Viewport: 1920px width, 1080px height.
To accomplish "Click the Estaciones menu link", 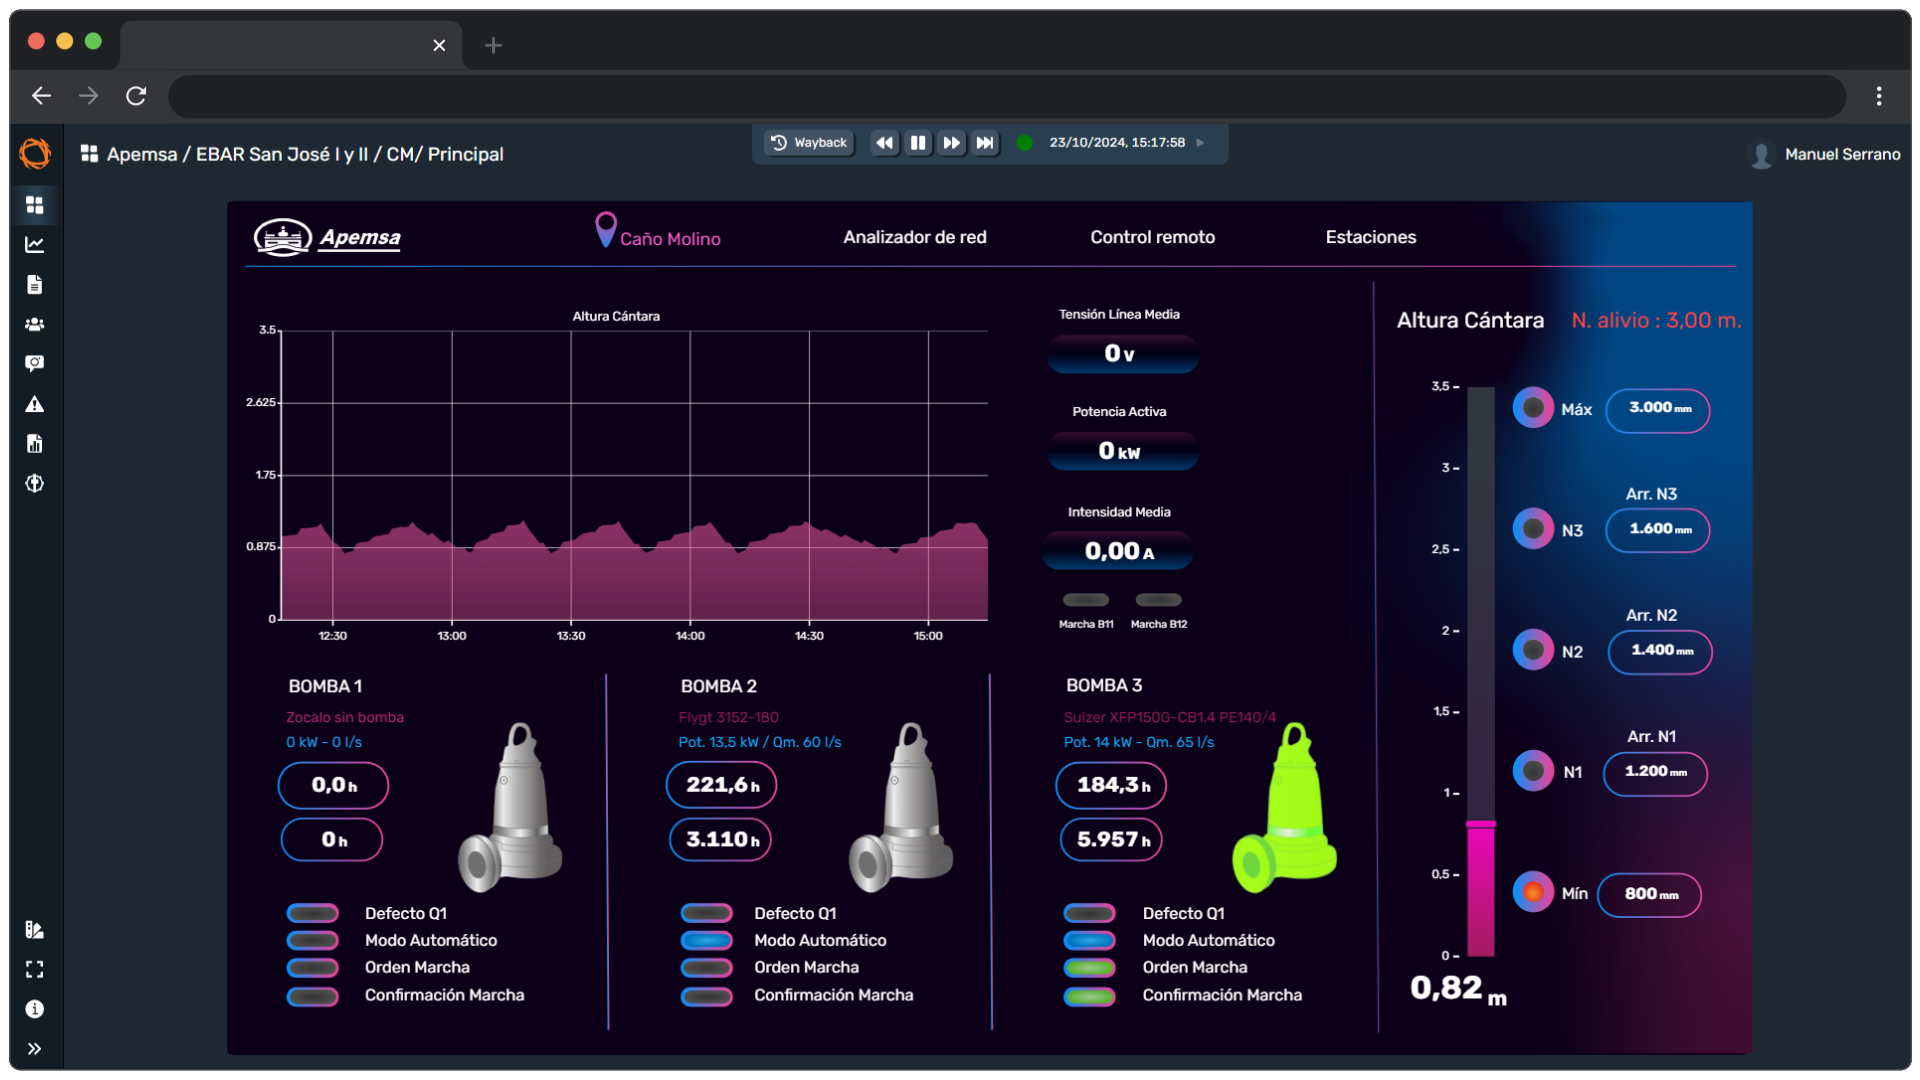I will pyautogui.click(x=1370, y=237).
